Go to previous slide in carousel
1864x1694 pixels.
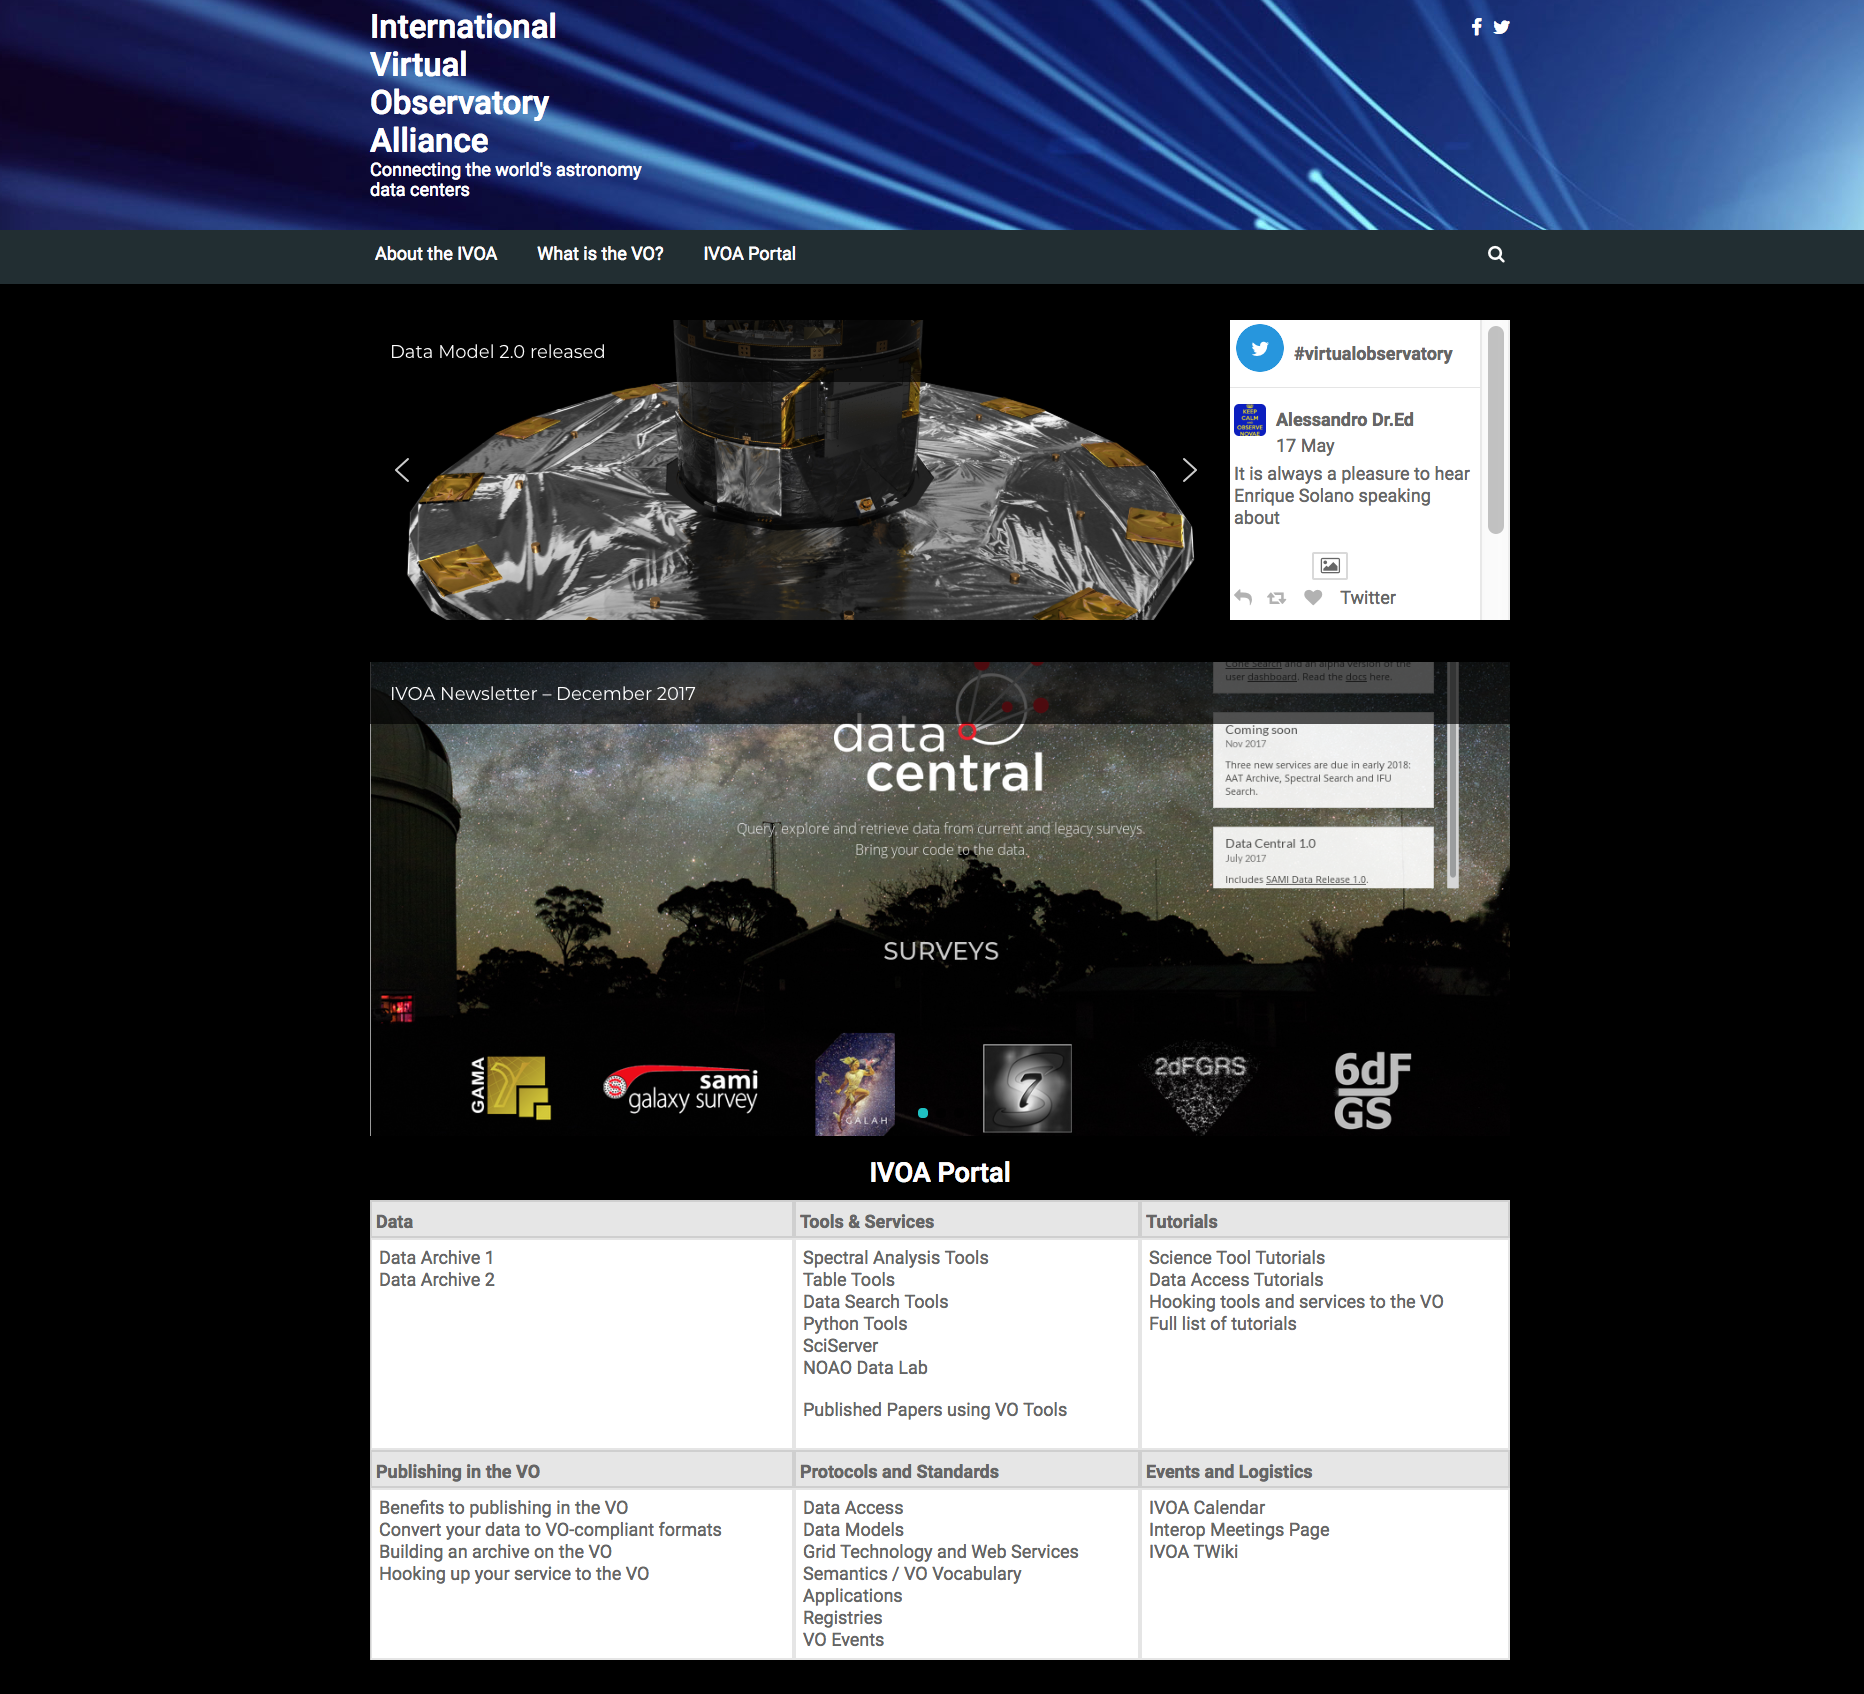tap(402, 470)
